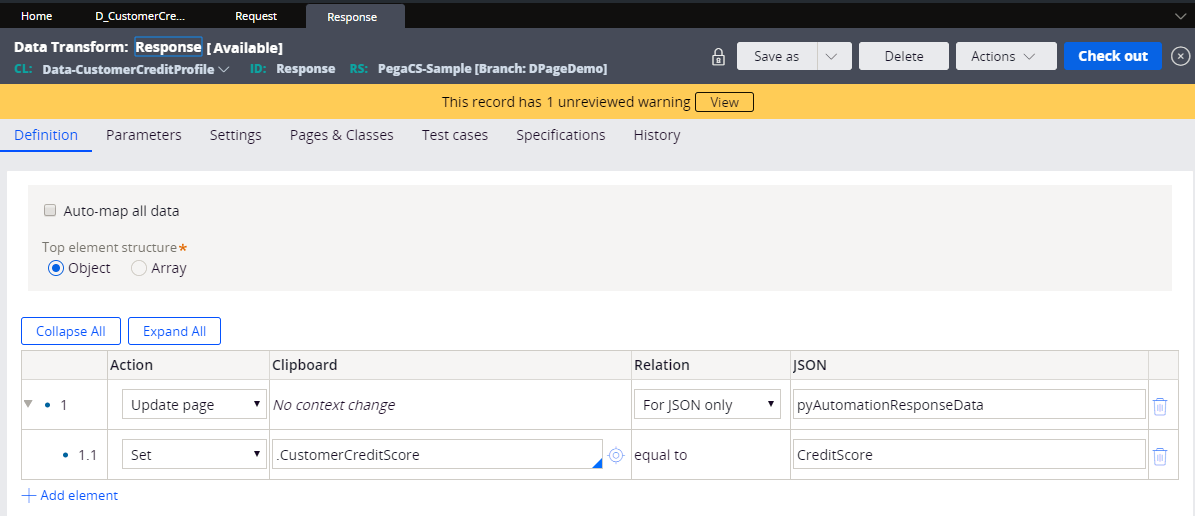This screenshot has width=1195, height=516.
Task: Switch to the Request tab
Action: (256, 15)
